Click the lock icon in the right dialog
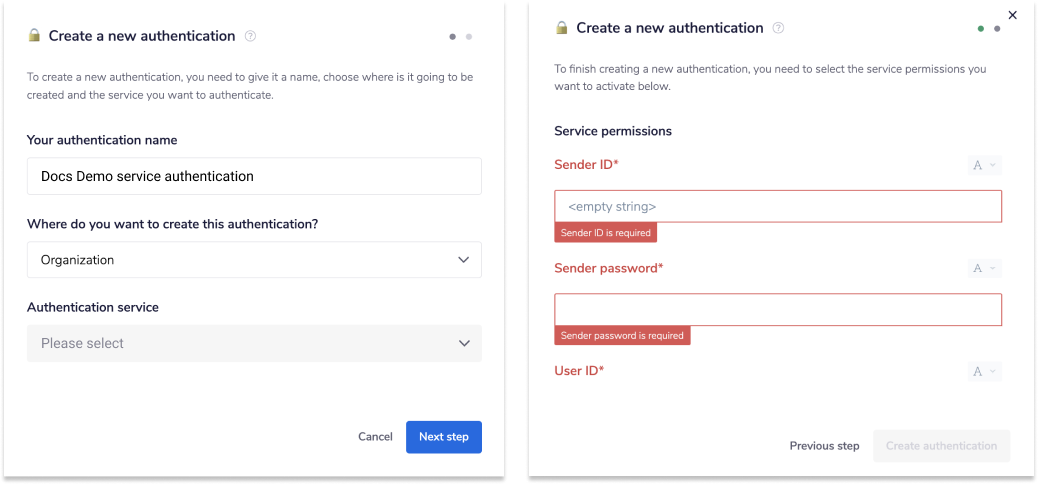This screenshot has width=1038, height=485. pos(562,28)
